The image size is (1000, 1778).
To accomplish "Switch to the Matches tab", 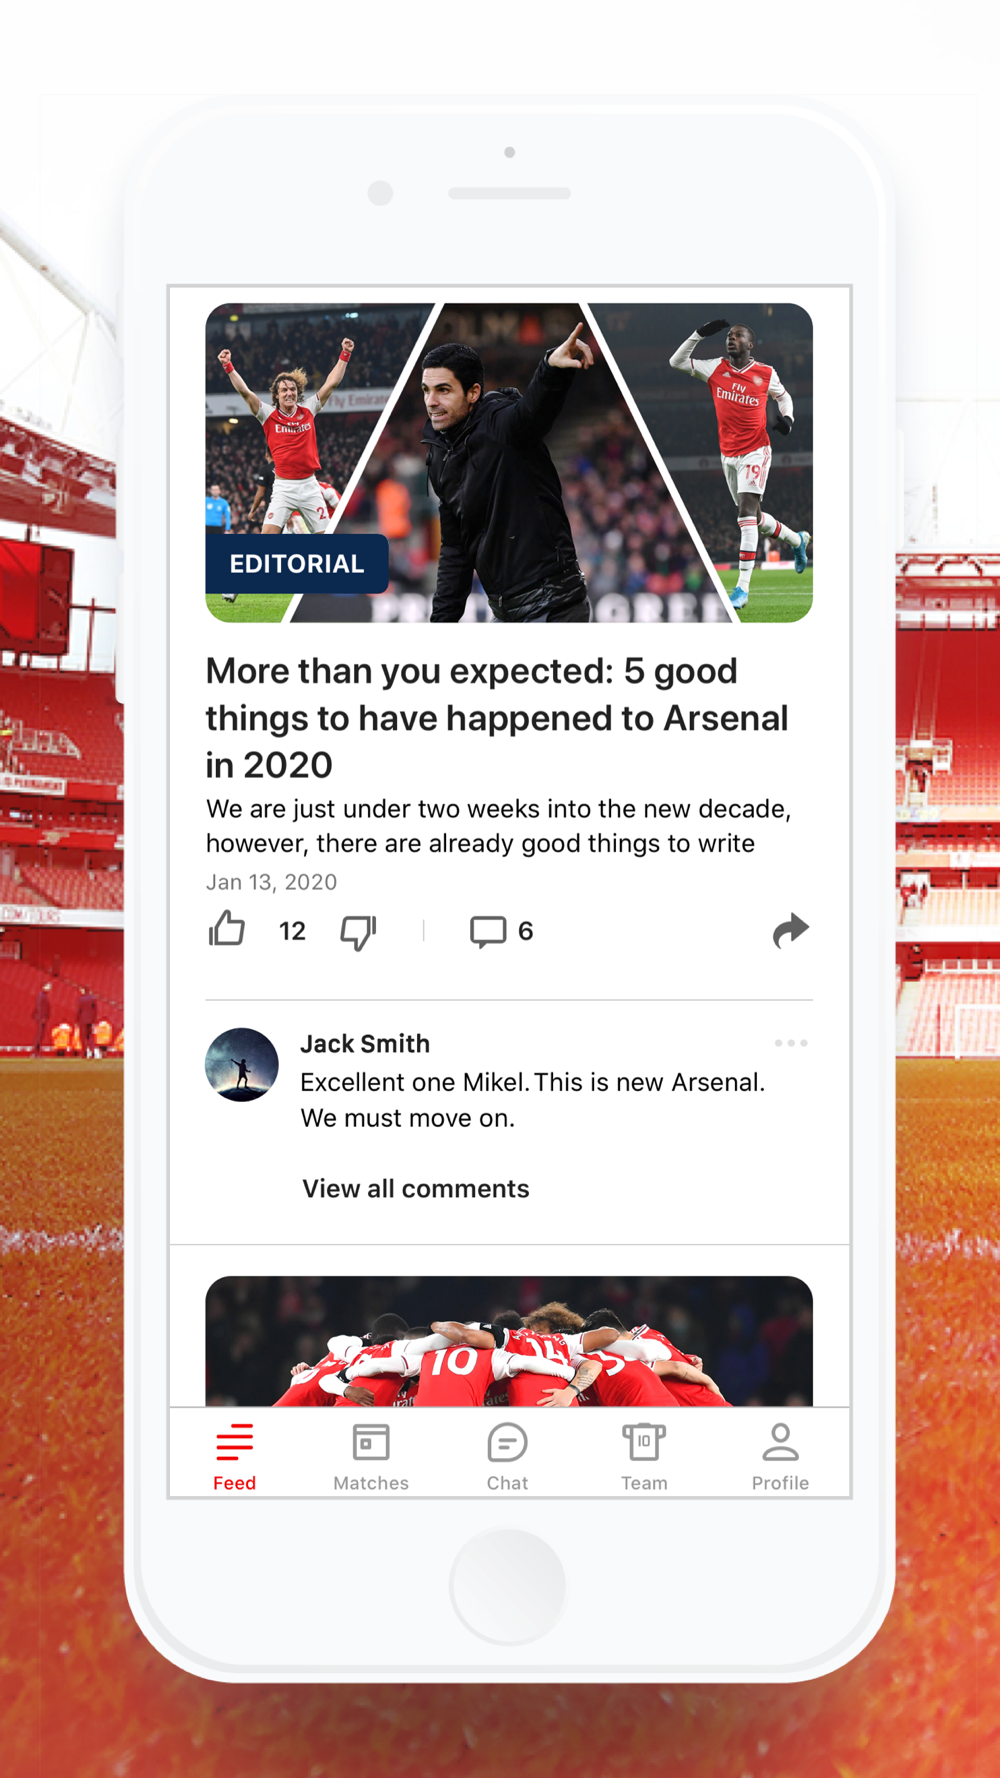I will click(x=371, y=1457).
